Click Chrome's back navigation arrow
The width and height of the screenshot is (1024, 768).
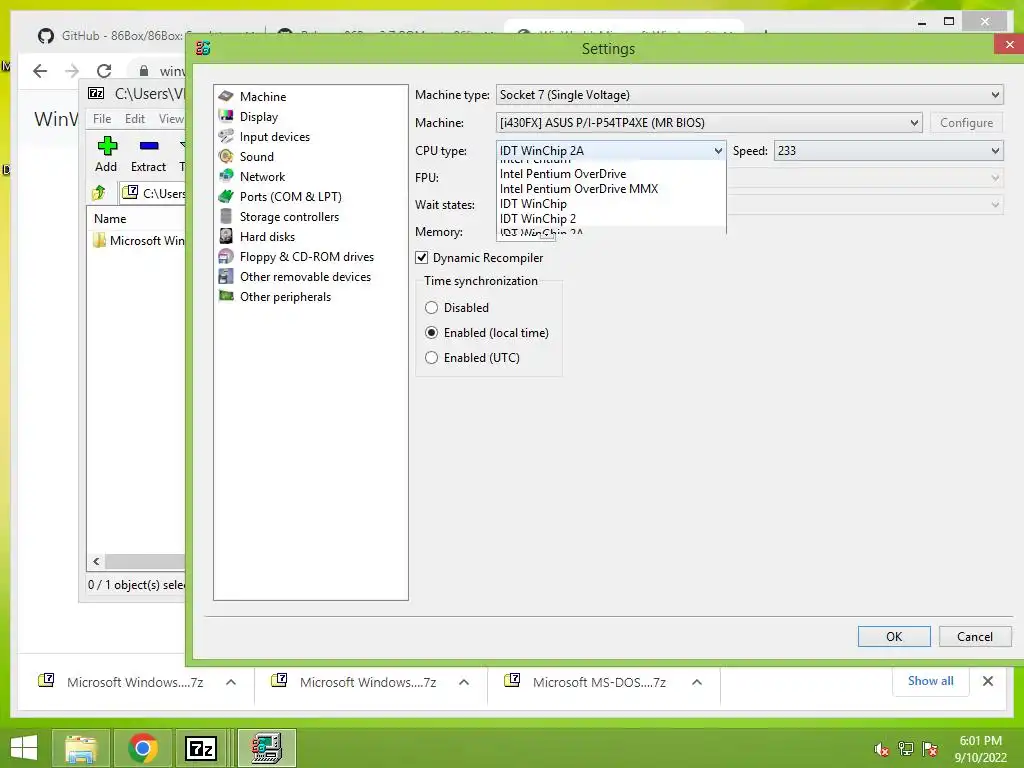[x=40, y=71]
